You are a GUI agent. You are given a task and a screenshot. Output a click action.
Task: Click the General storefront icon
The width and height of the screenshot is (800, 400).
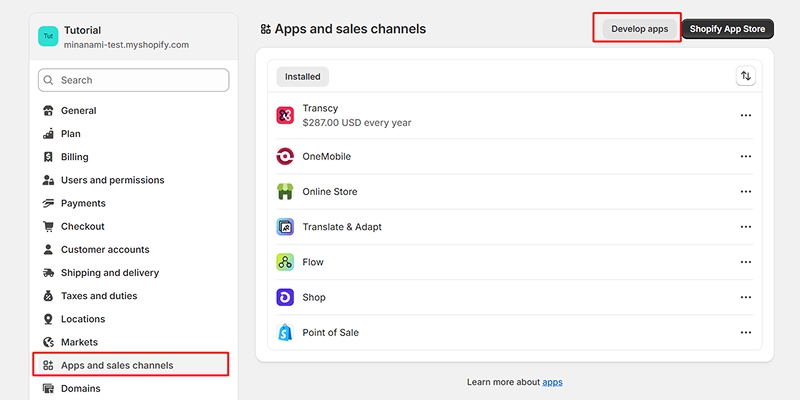coord(48,111)
